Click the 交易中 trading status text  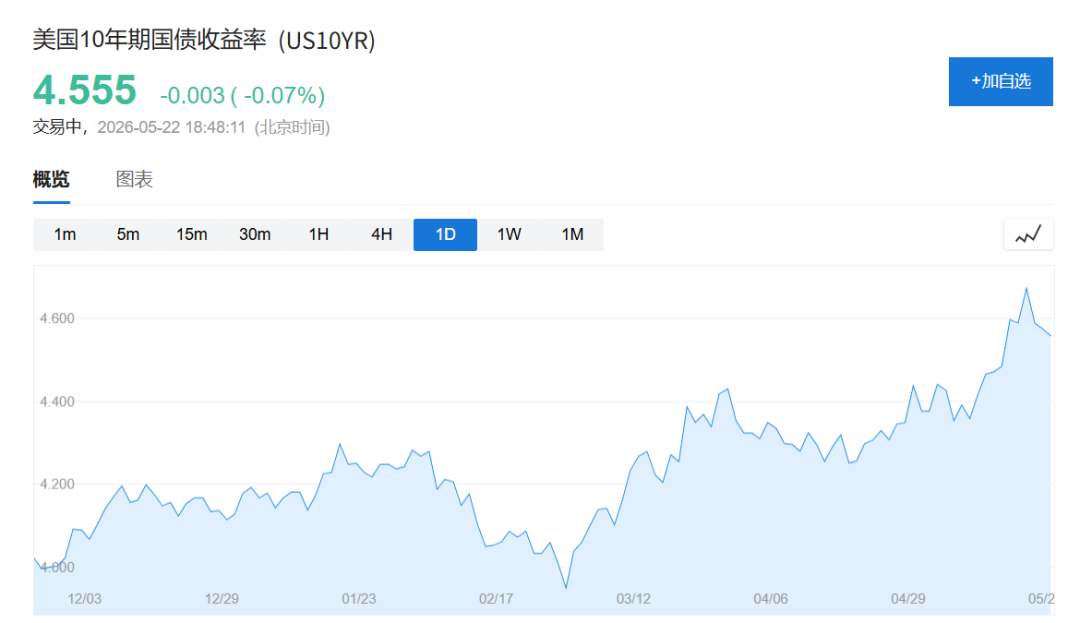coord(57,127)
